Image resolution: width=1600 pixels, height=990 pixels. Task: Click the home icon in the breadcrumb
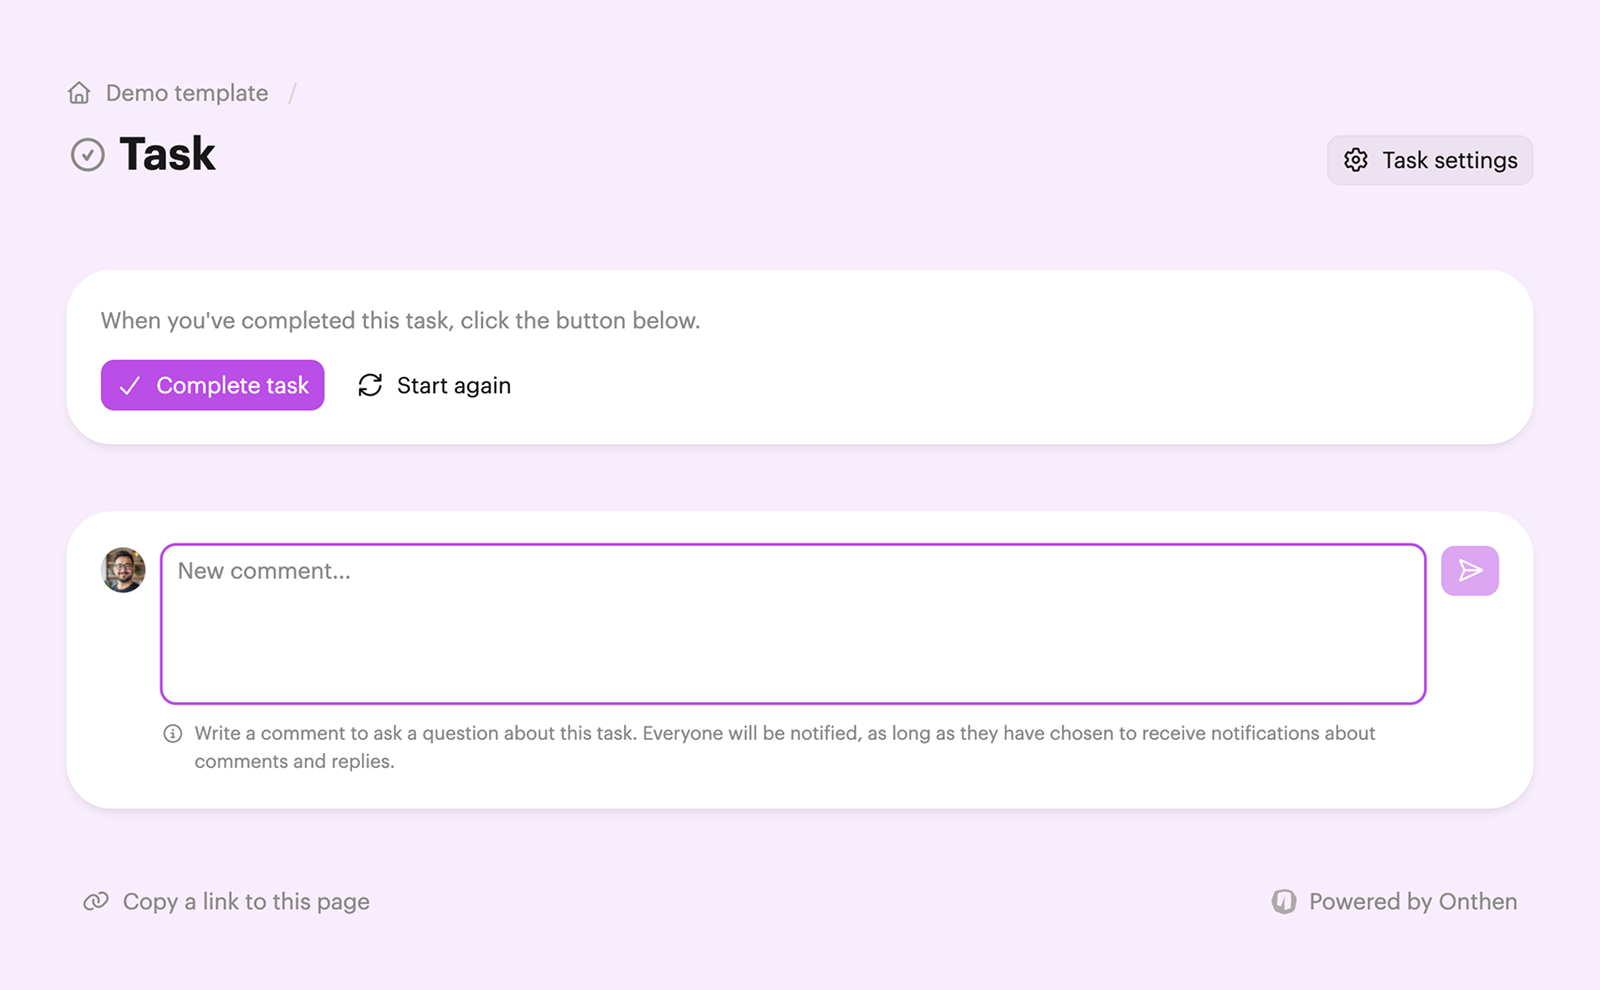[79, 93]
